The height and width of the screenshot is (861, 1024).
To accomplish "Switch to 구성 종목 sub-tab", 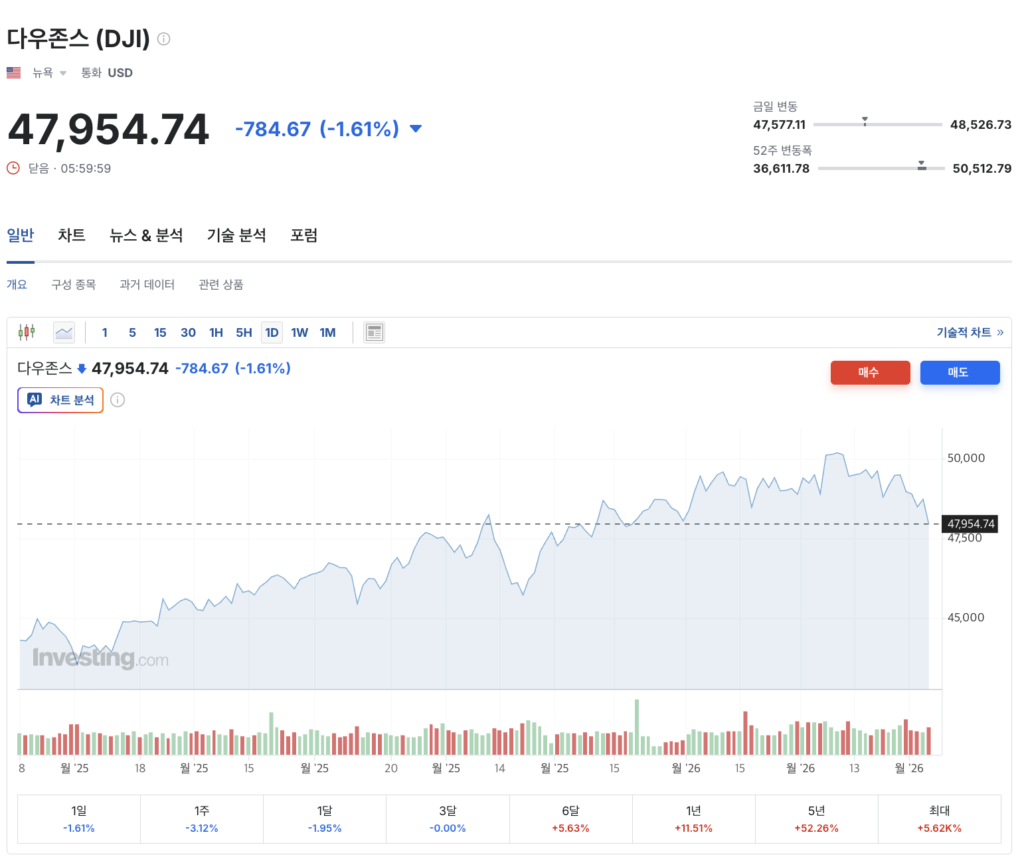I will coord(74,285).
